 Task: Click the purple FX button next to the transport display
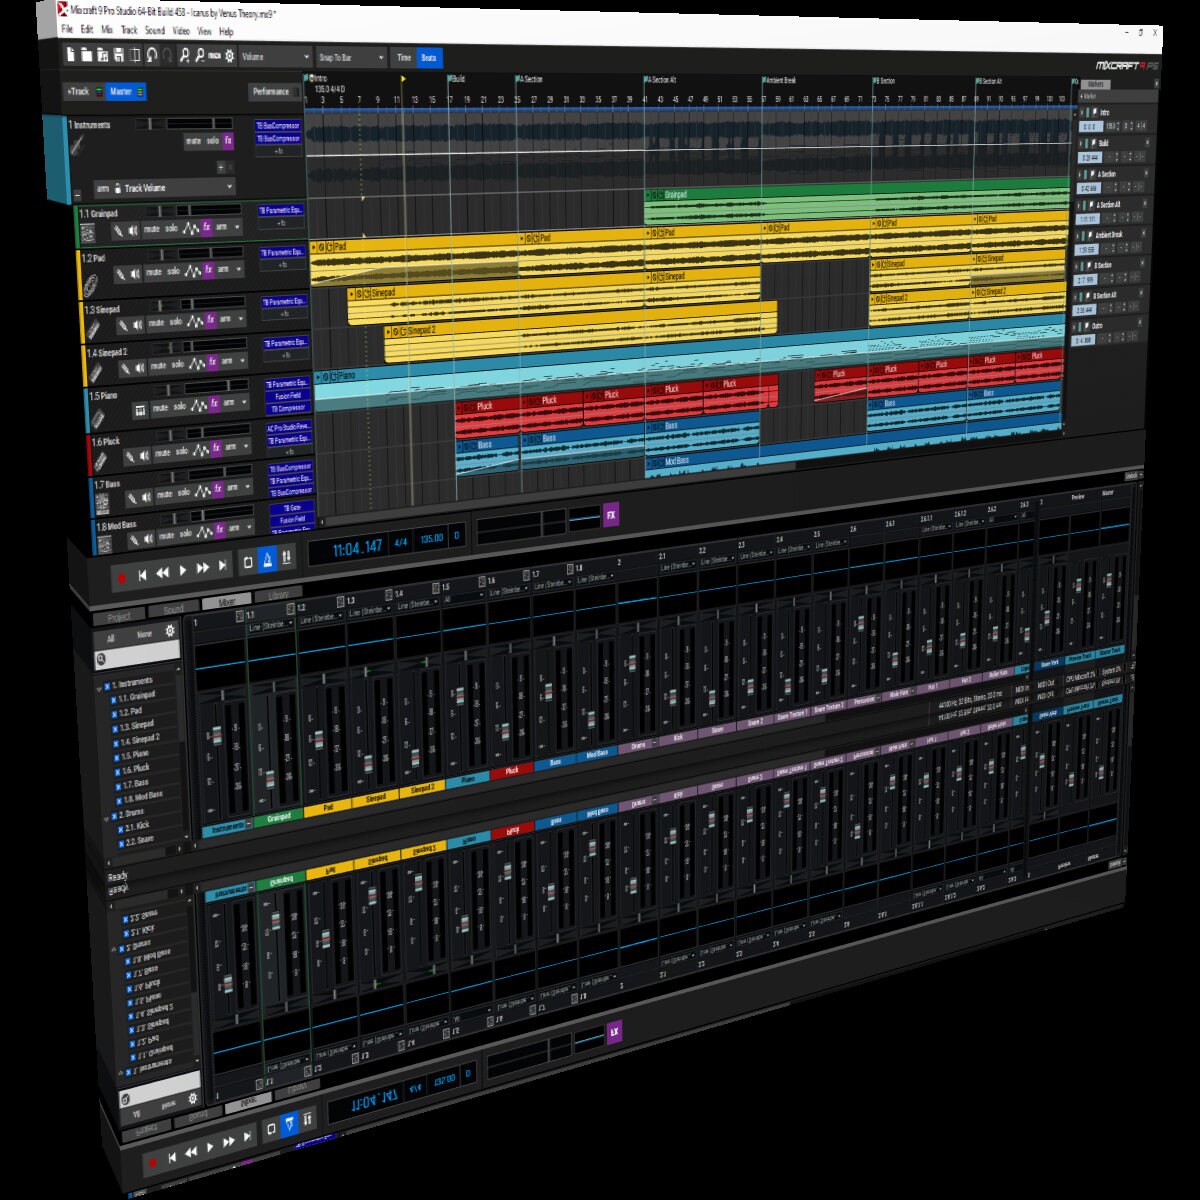point(611,516)
